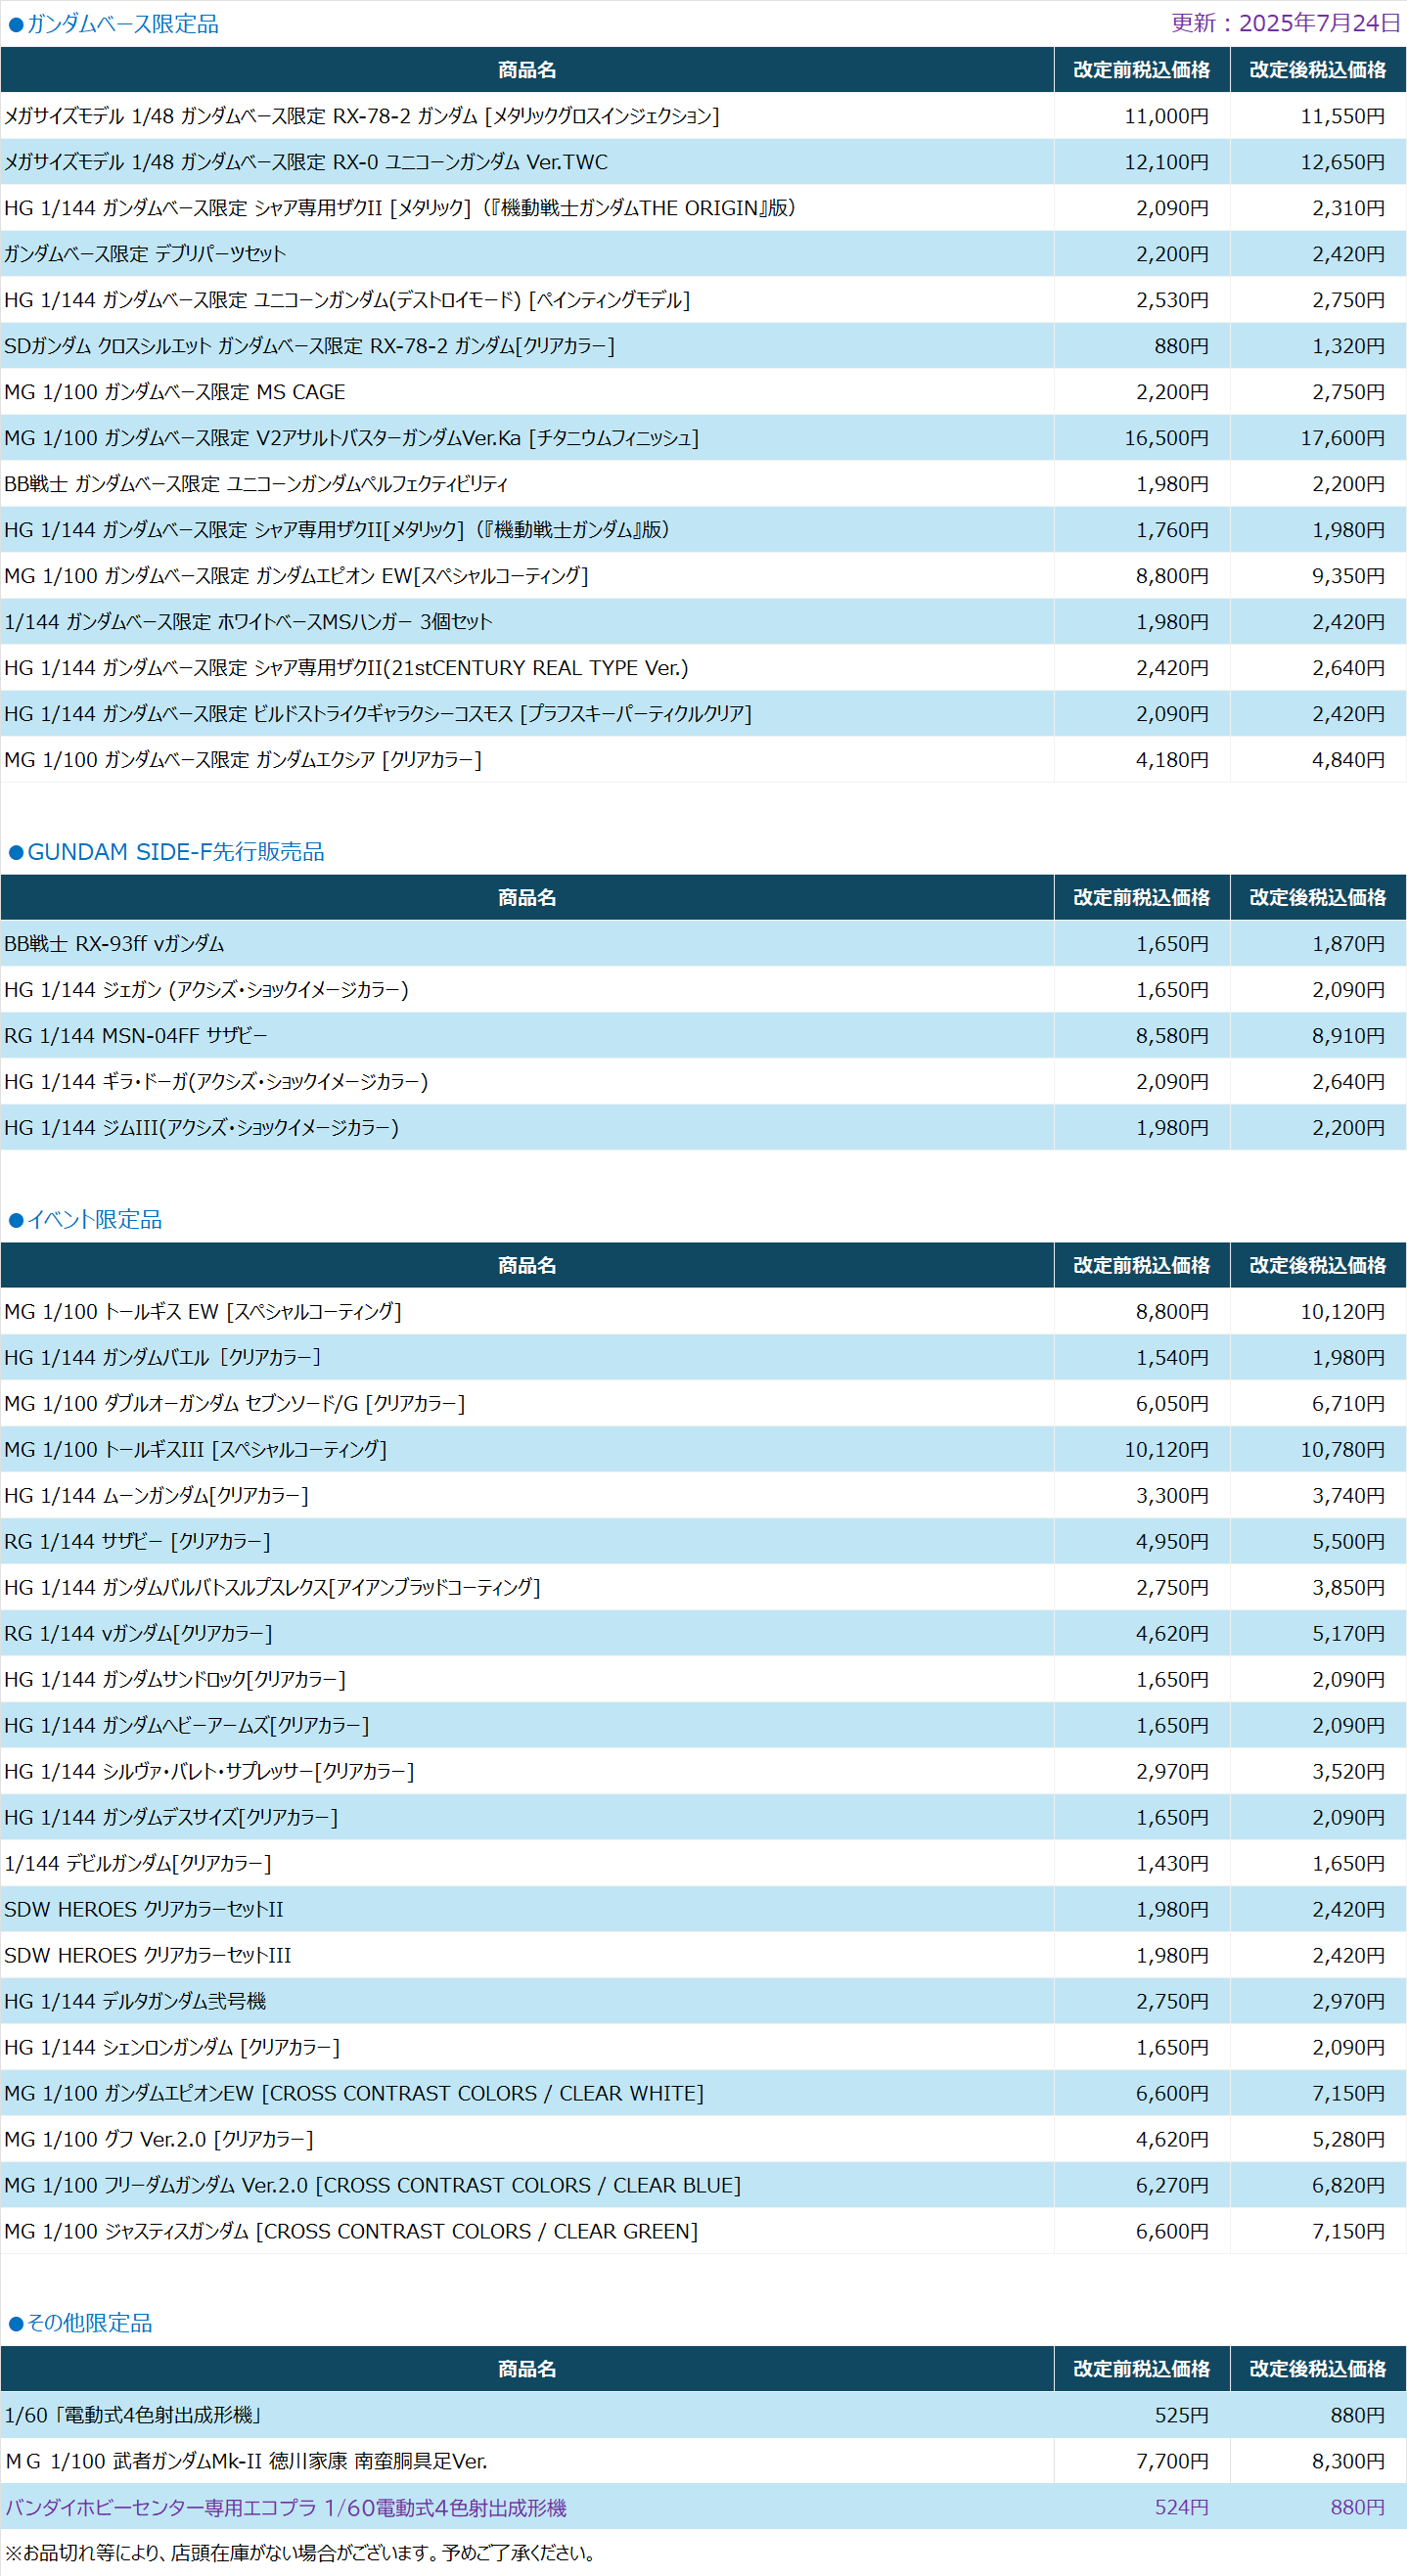The image size is (1407, 2576).
Task: Click 5,170円 price of RG νガンダム クリアカラー
Action: click(1348, 1634)
